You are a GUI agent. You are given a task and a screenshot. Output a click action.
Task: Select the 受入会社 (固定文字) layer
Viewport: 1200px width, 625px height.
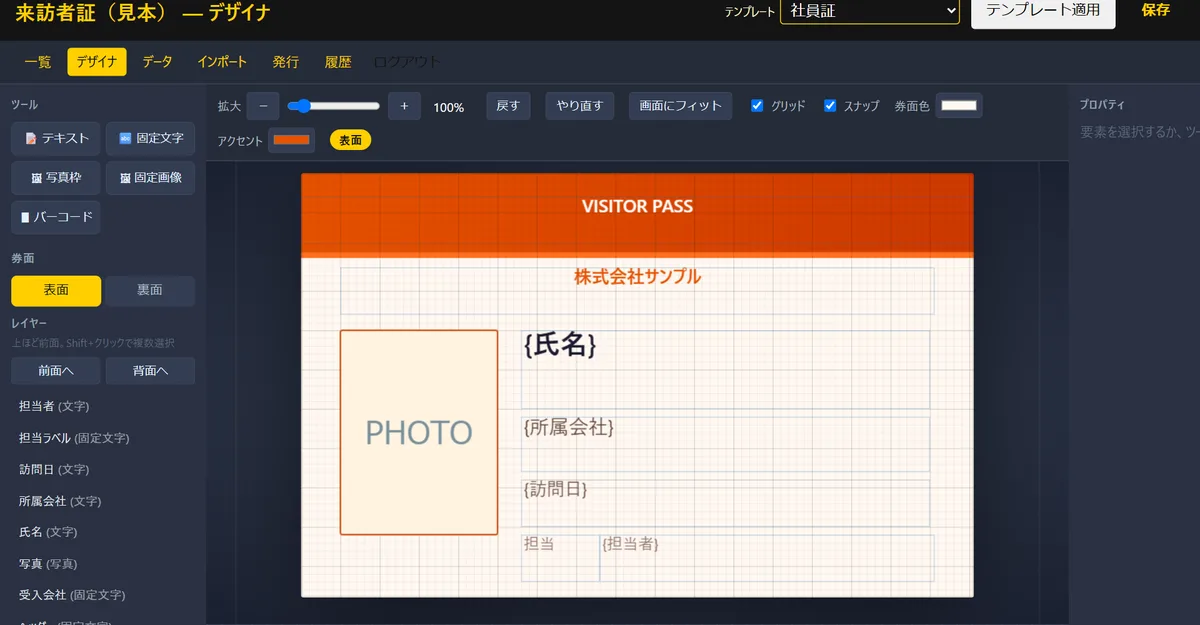(x=103, y=595)
